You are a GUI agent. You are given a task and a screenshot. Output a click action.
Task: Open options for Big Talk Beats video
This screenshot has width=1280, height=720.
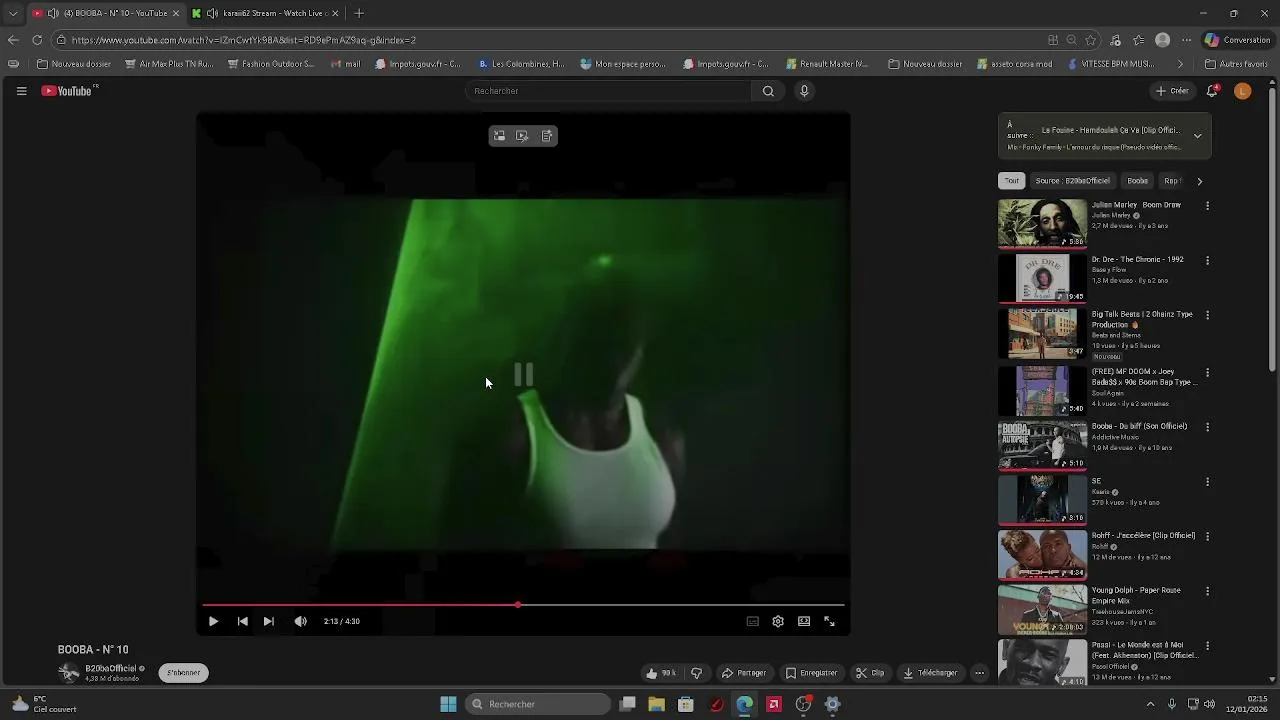point(1207,315)
